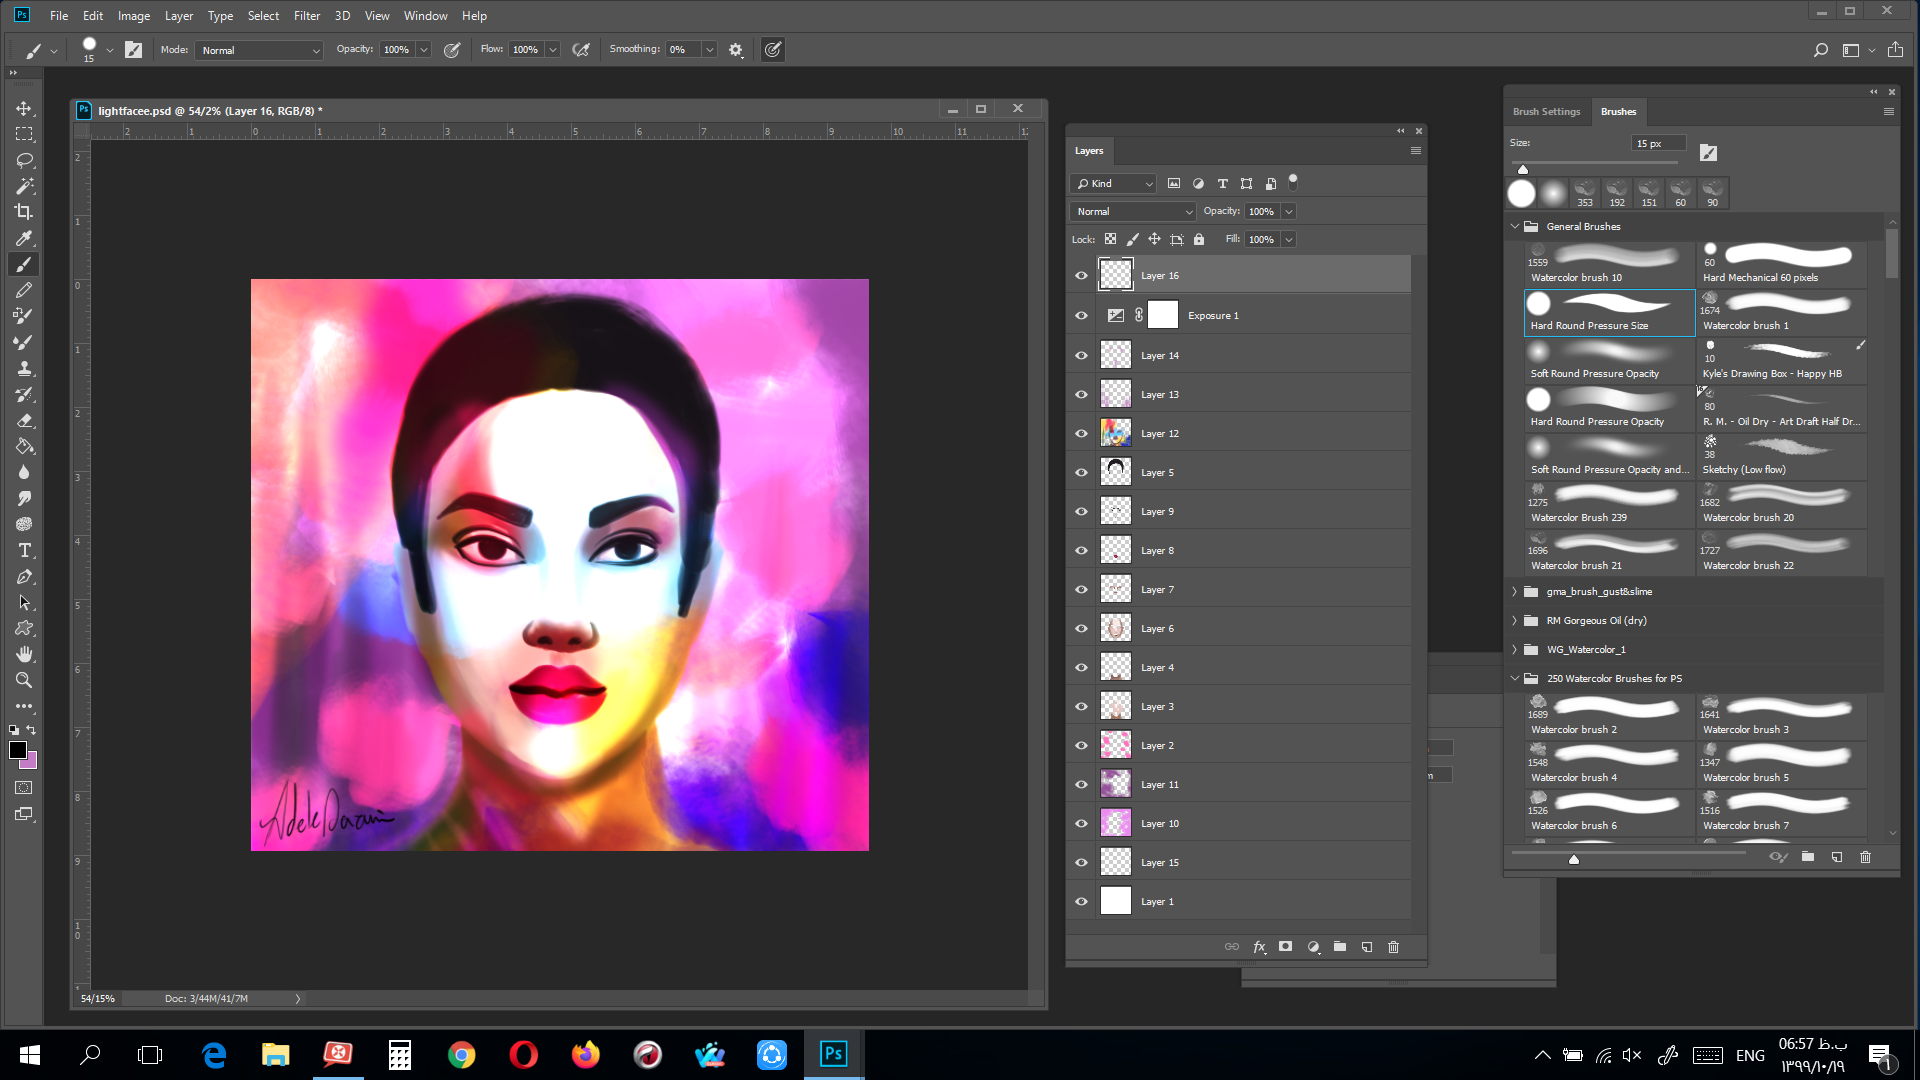Create a new group in Layers panel
The width and height of the screenshot is (1920, 1080).
click(x=1340, y=947)
